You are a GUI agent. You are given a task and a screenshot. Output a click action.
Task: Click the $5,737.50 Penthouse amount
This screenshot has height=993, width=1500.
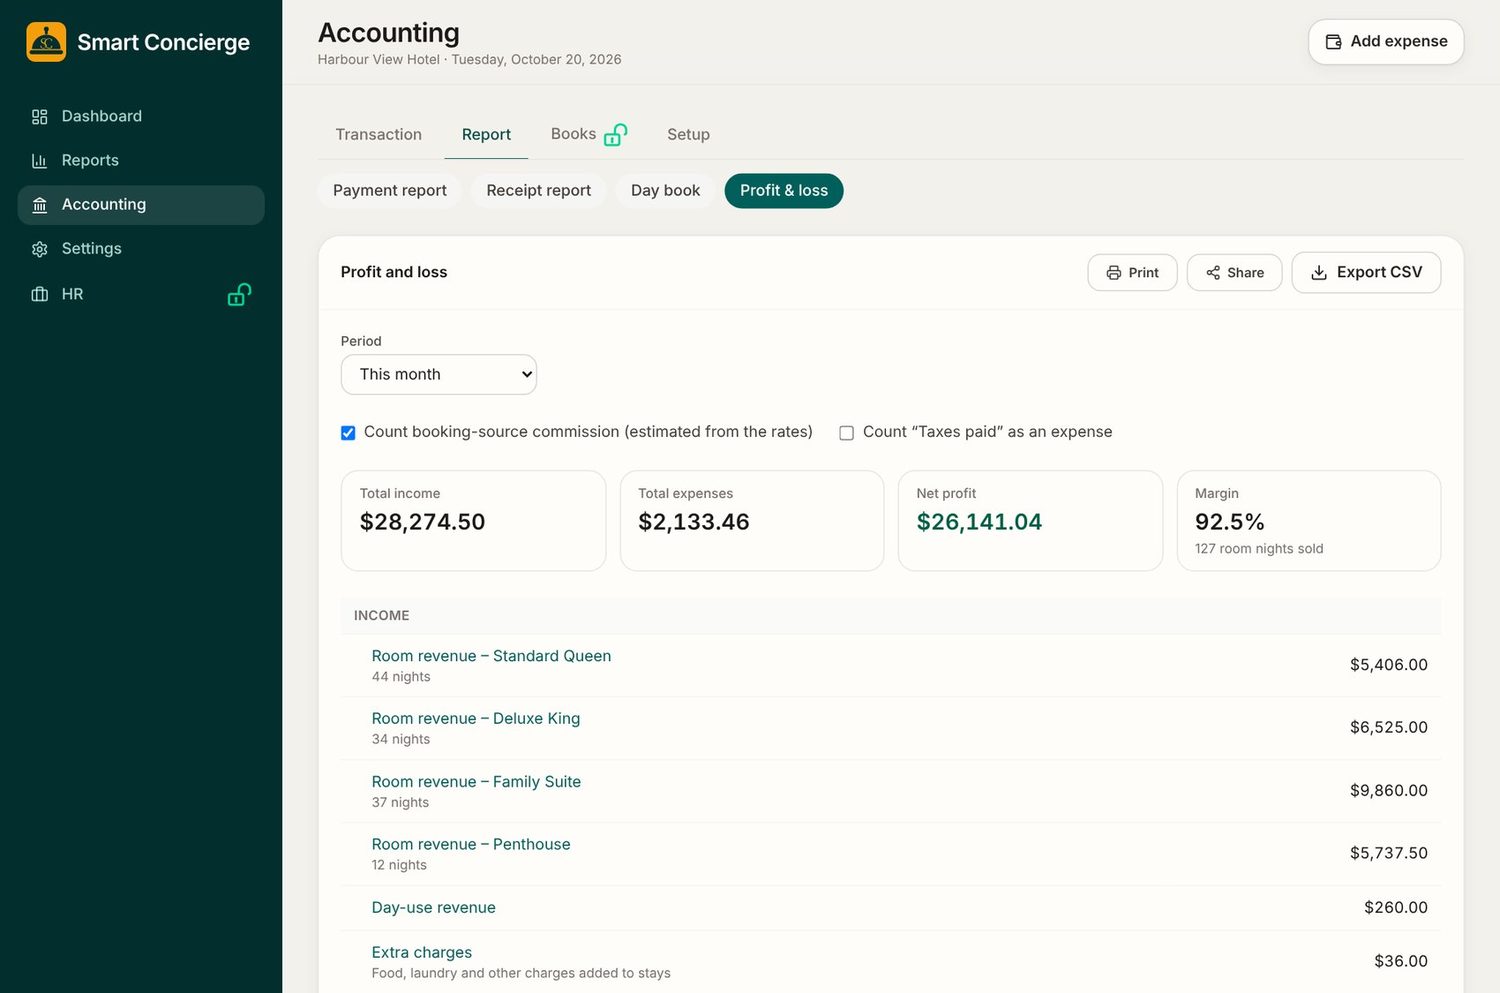point(1389,854)
